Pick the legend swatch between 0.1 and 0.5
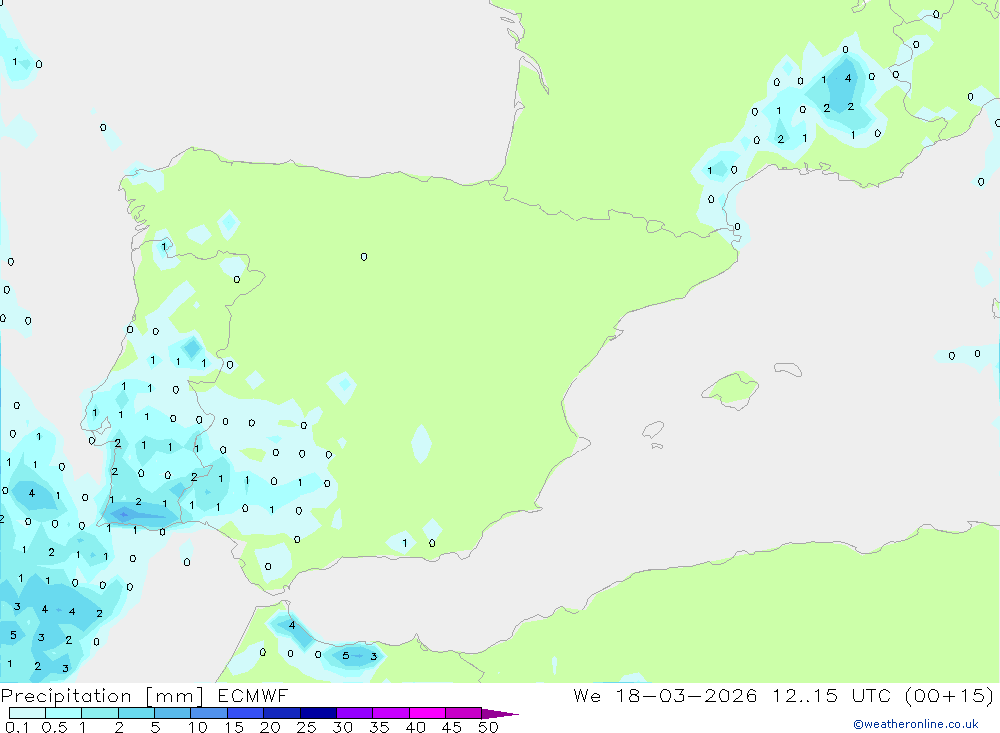Viewport: 1000px width, 733px height. tap(28, 713)
